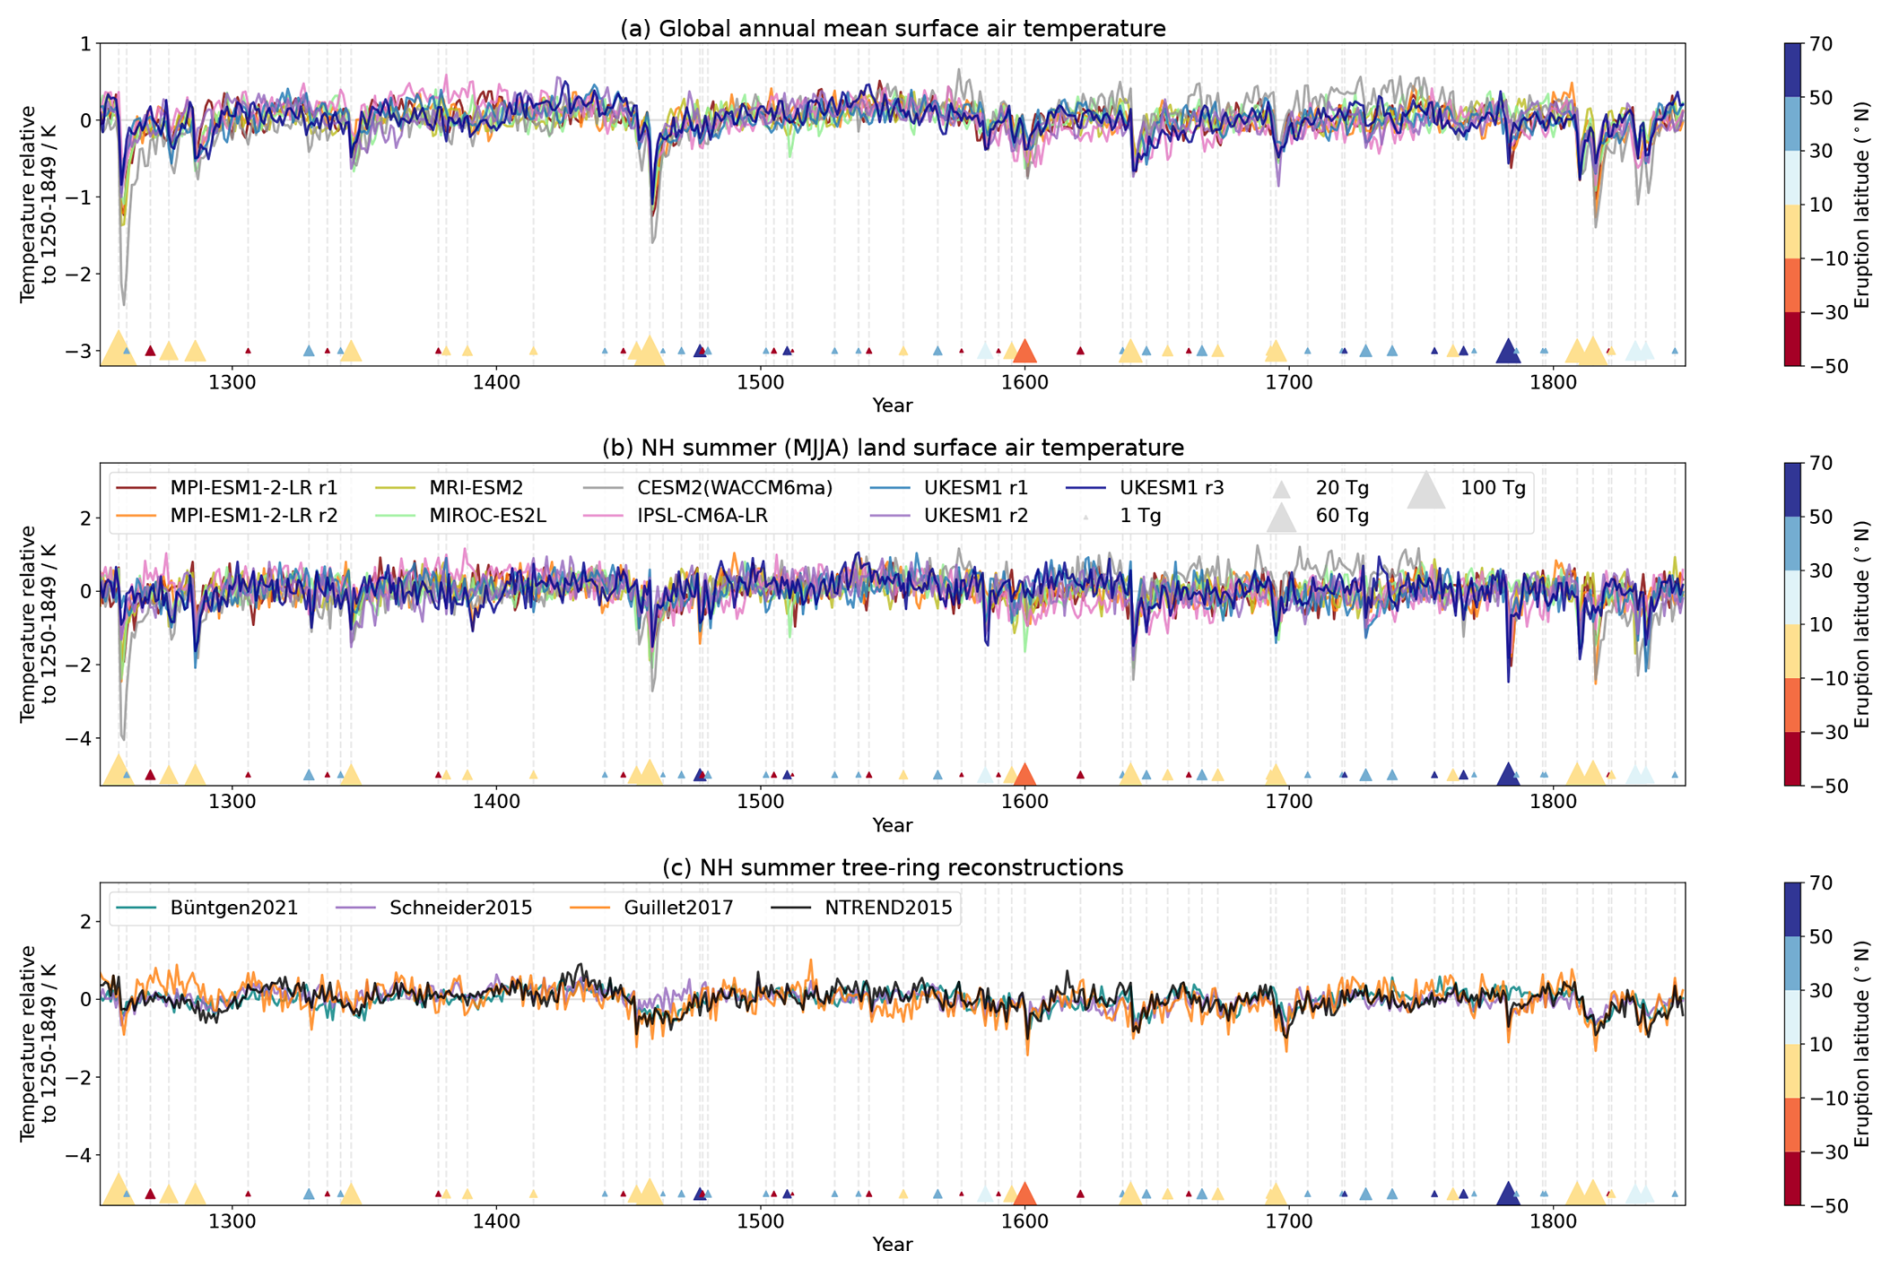Click the large dark blue triangle in panel (a)
Screen dimensions: 1892x1270
click(x=1508, y=352)
